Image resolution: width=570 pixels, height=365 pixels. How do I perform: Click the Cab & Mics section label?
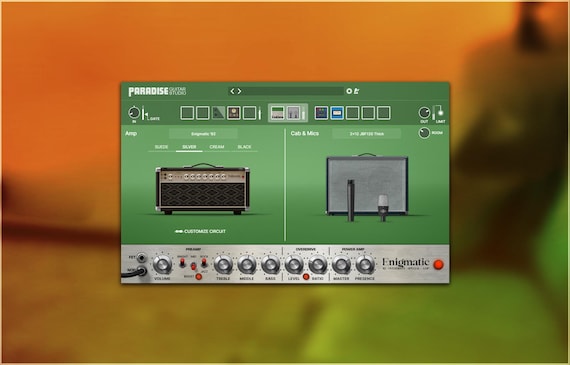(x=305, y=133)
